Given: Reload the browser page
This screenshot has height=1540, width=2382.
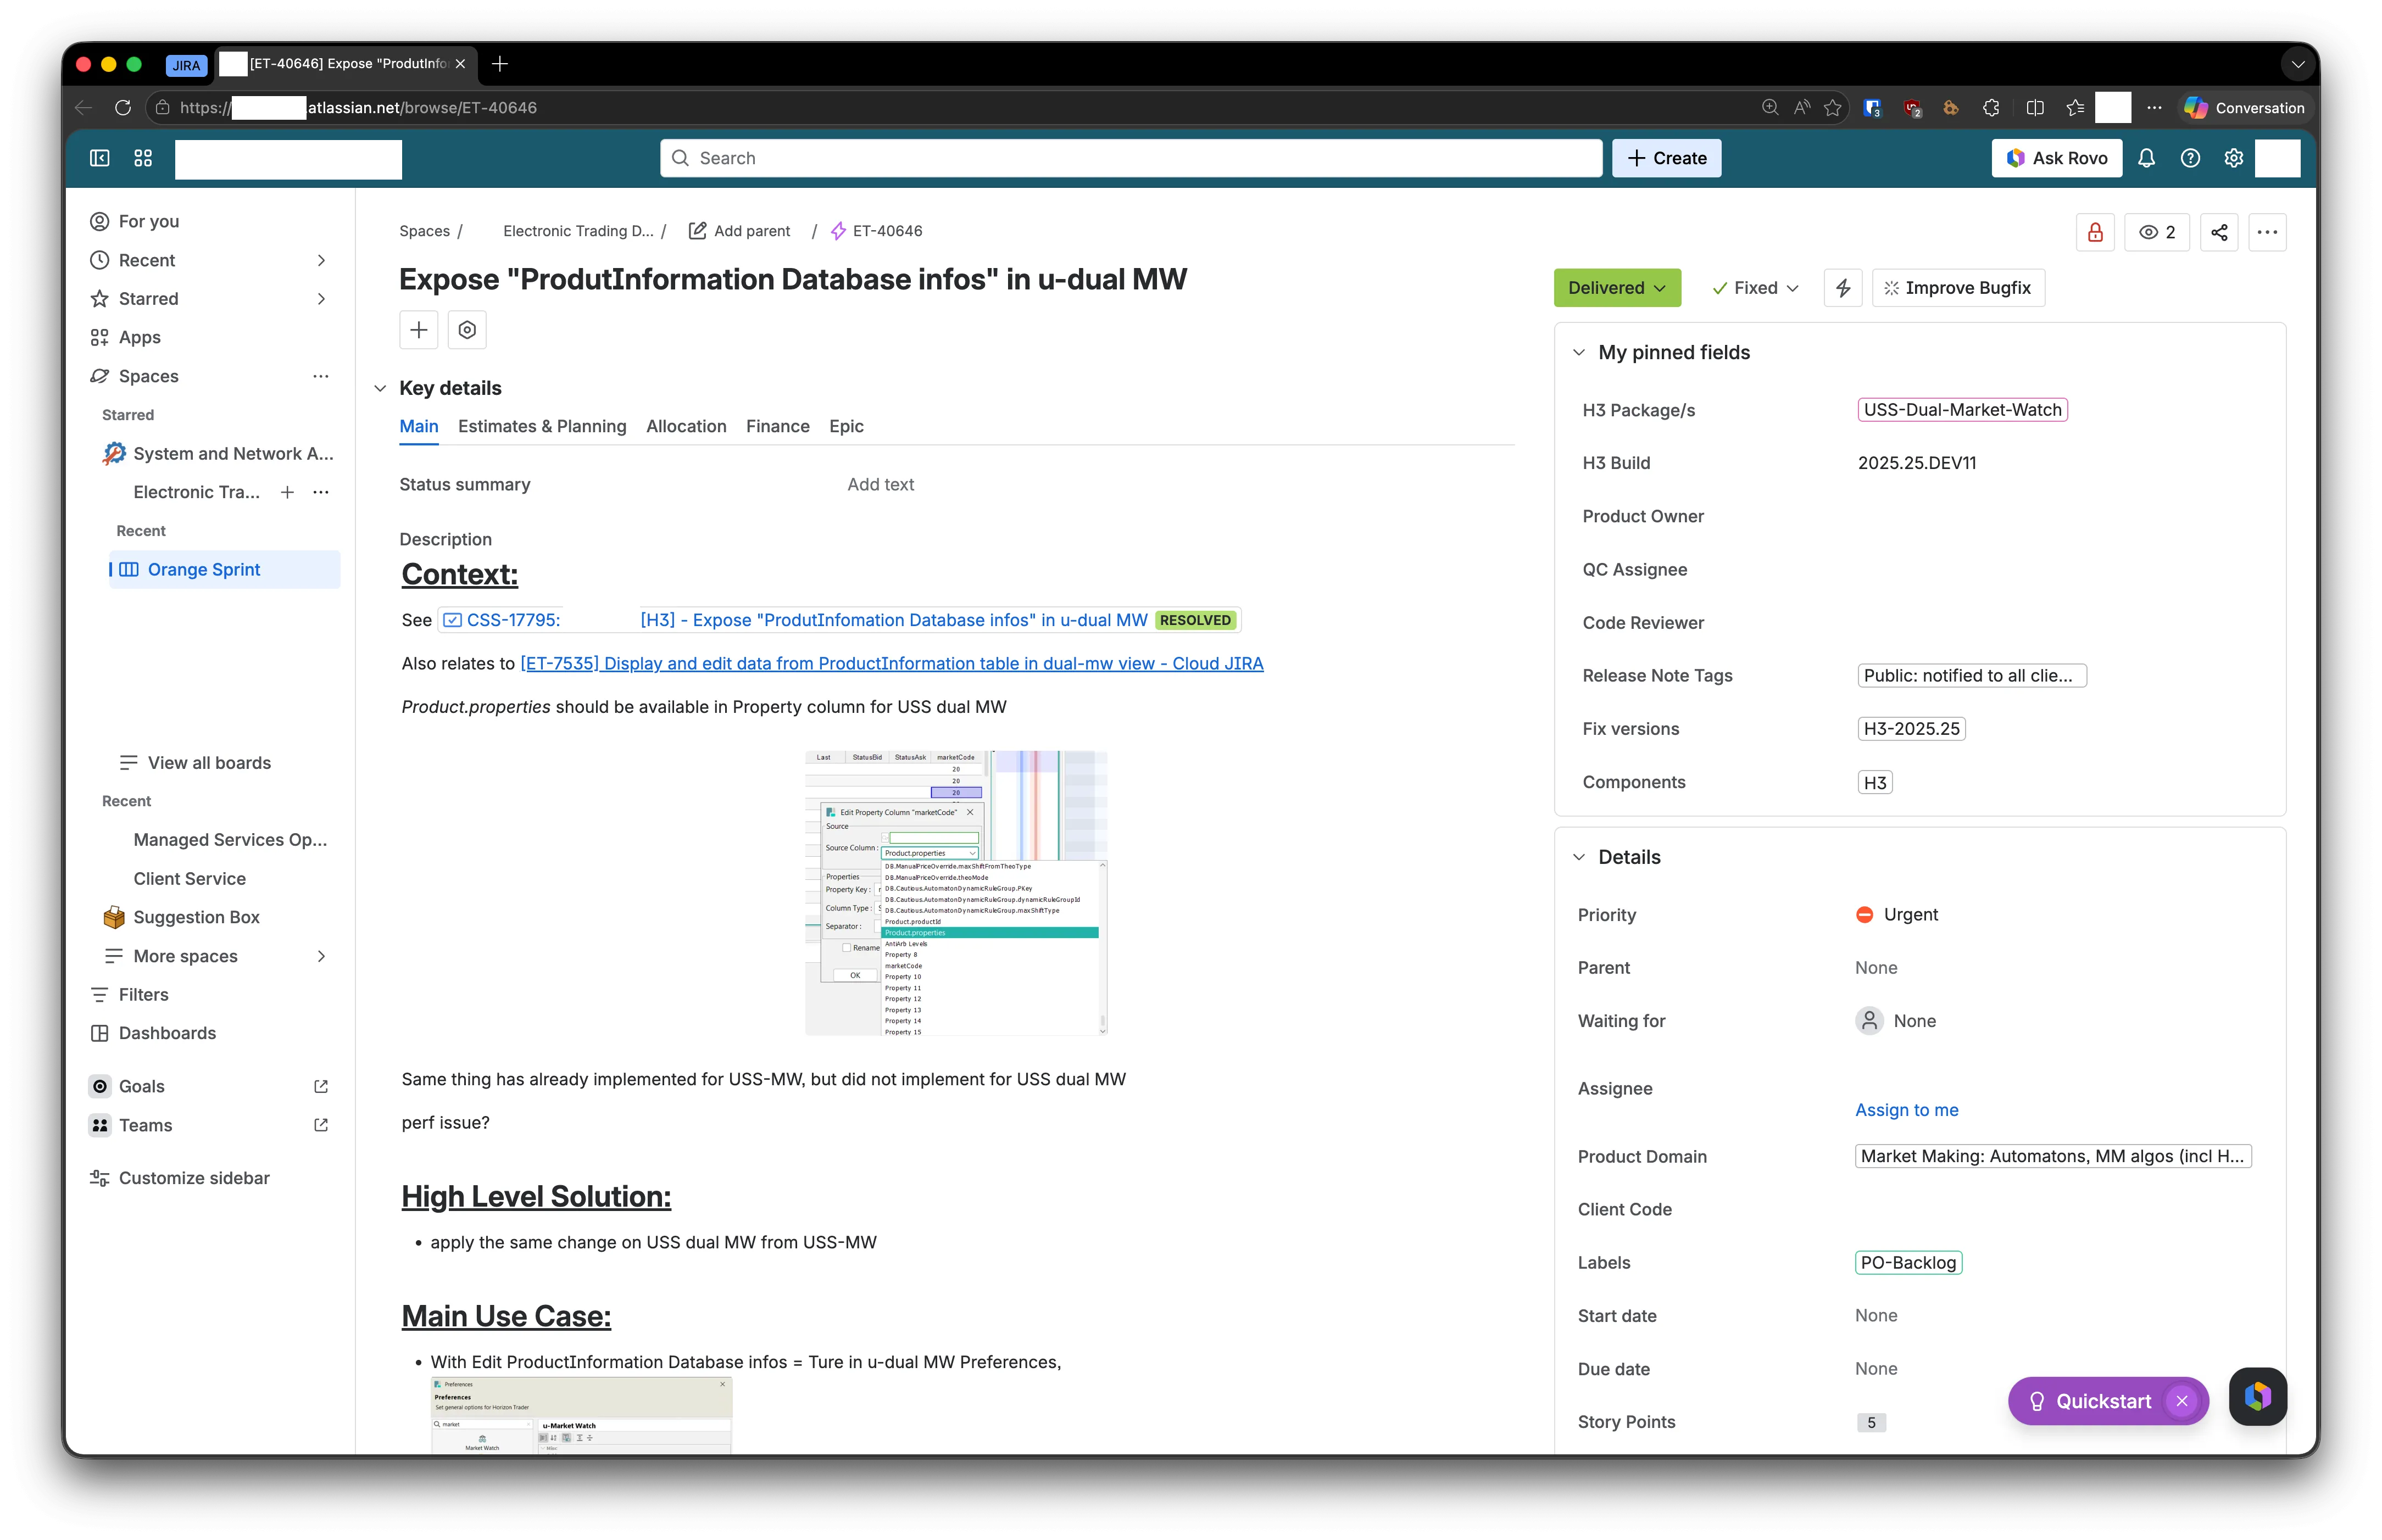Looking at the screenshot, I should coord(122,107).
